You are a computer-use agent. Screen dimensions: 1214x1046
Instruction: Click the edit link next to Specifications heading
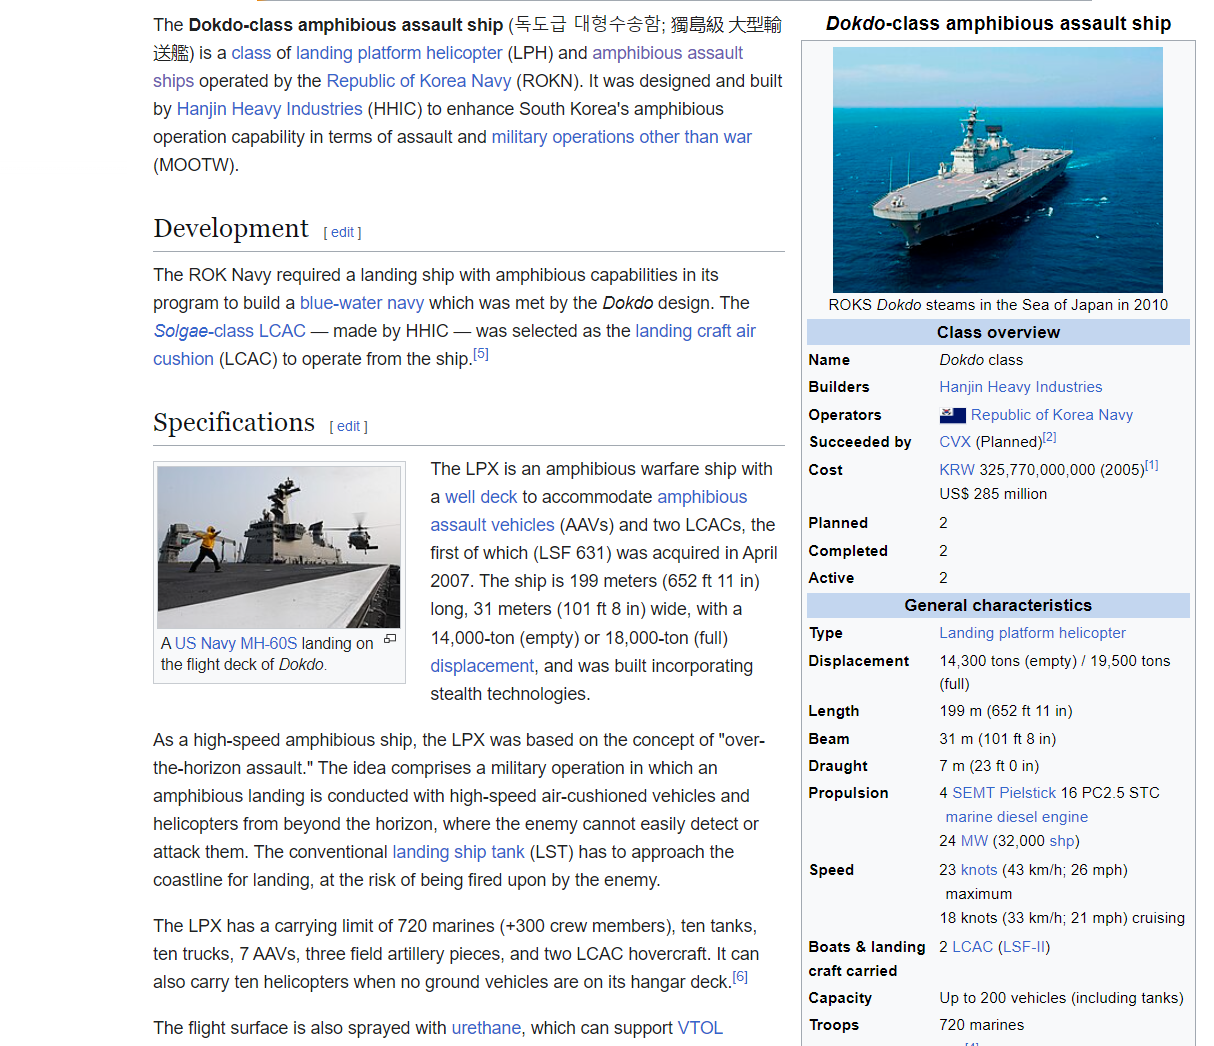tap(348, 426)
